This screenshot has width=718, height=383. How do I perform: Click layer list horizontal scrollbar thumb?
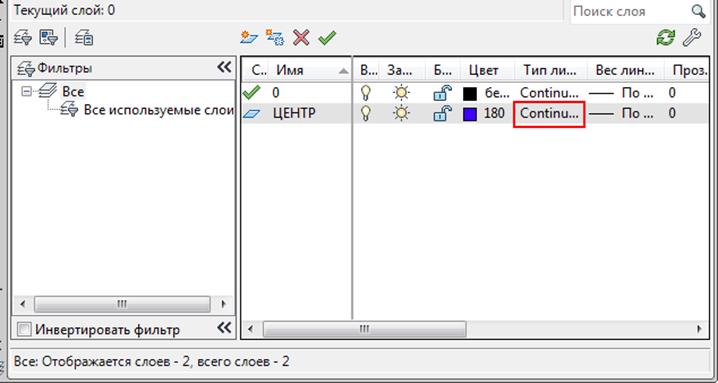(x=364, y=328)
